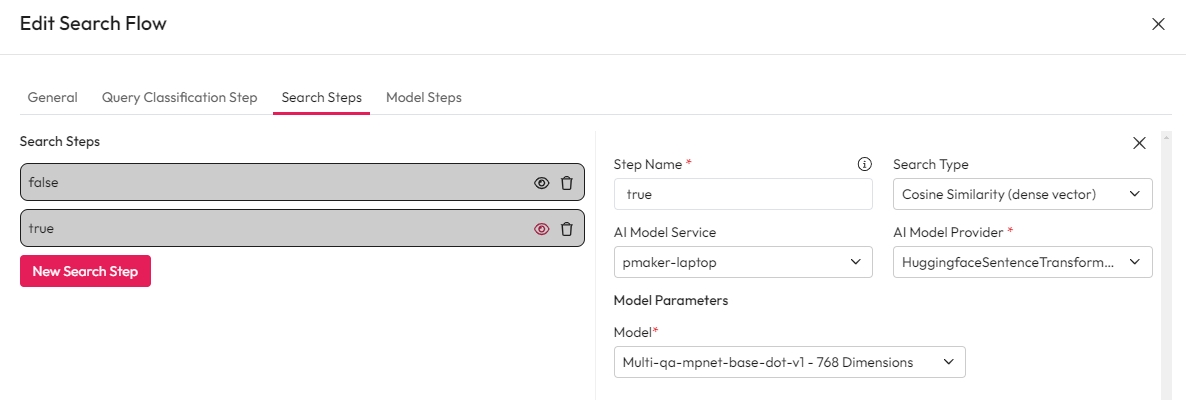The height and width of the screenshot is (400, 1186).
Task: Delete the 'false' search step
Action: (x=567, y=183)
